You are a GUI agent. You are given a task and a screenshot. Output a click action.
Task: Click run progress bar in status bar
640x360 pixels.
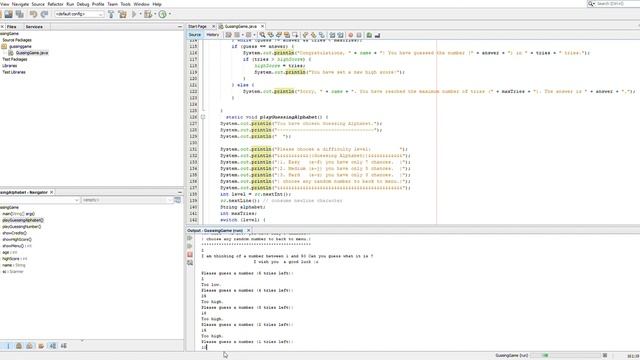click(x=565, y=356)
